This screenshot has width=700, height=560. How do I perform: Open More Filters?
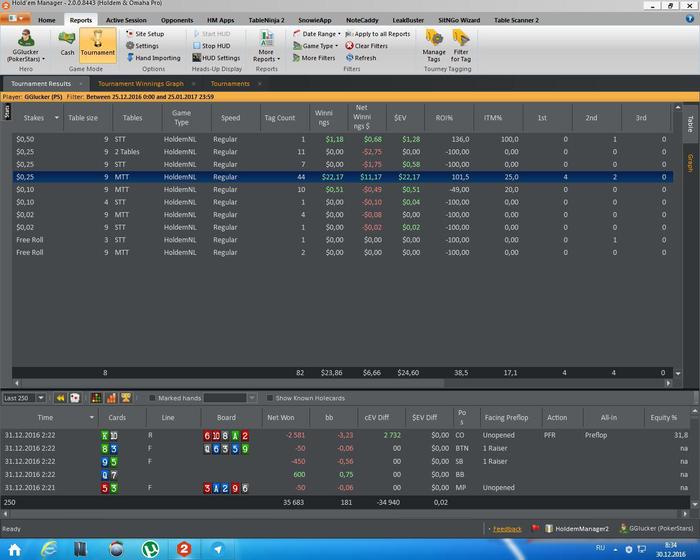pyautogui.click(x=314, y=58)
